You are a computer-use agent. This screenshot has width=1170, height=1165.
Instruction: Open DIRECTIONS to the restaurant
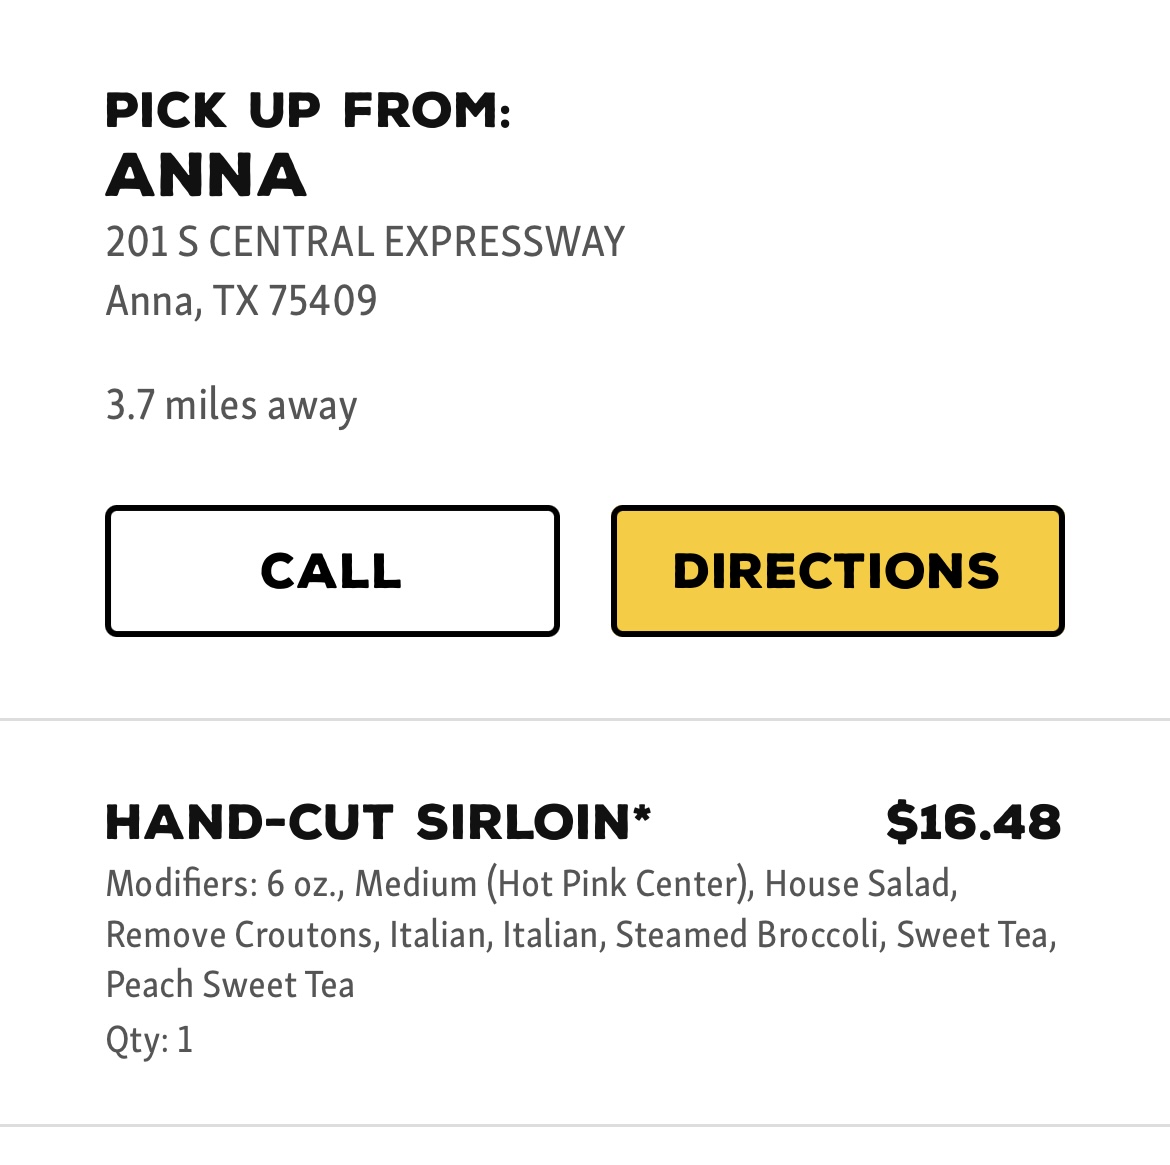pyautogui.click(x=837, y=571)
